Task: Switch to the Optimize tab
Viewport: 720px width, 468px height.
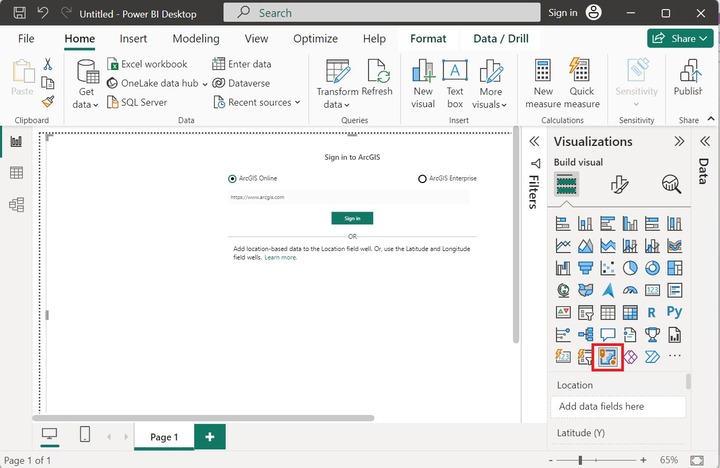Action: pos(315,39)
